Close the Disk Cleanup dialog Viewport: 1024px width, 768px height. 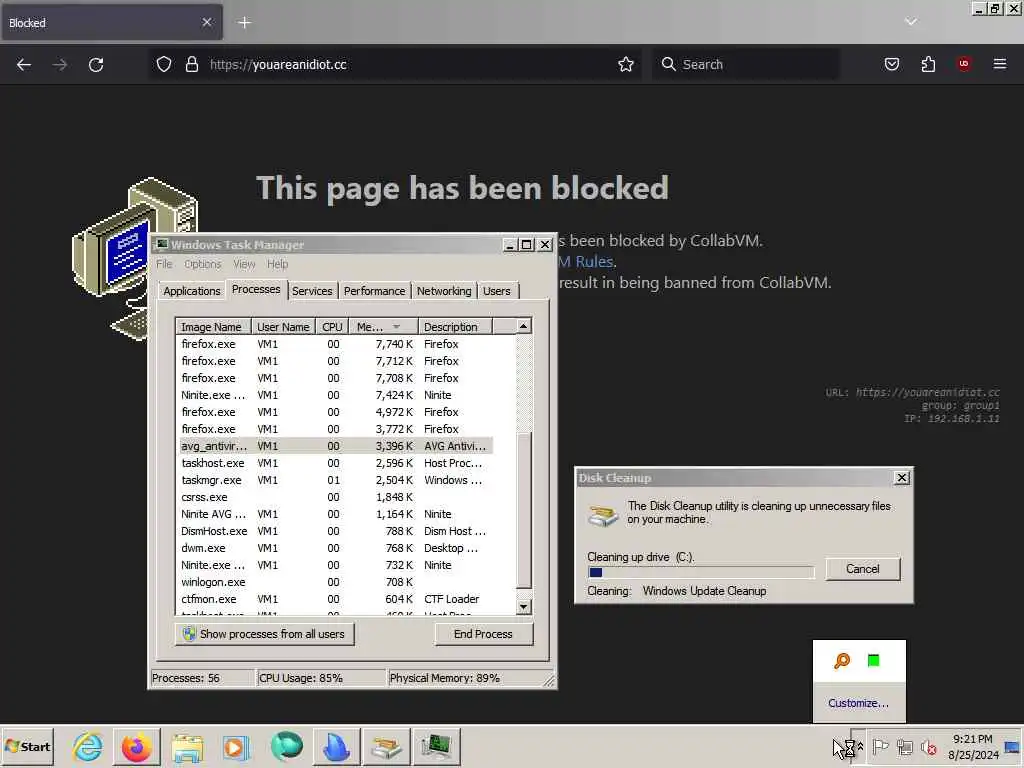[901, 478]
